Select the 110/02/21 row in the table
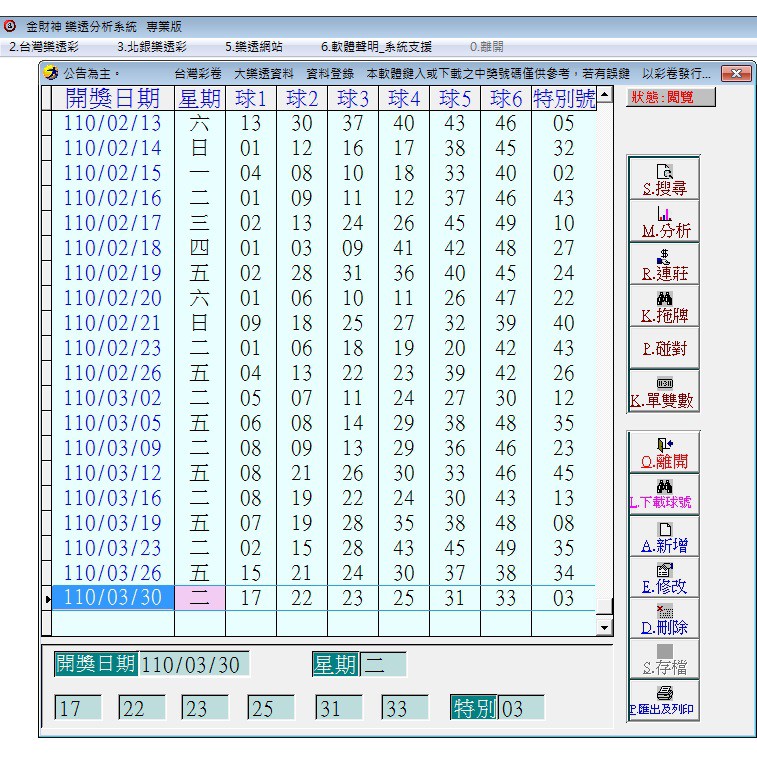757x757 pixels. click(112, 324)
